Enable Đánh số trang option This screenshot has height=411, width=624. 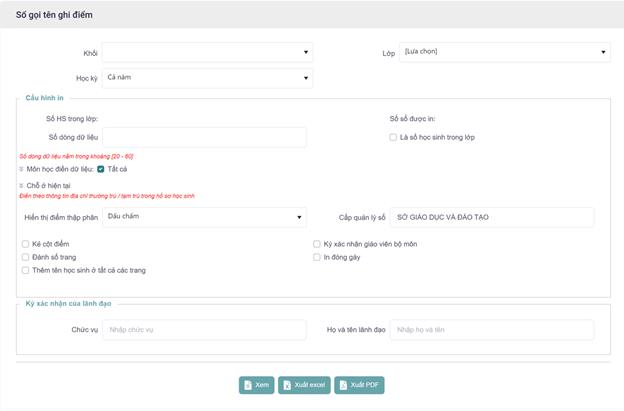pyautogui.click(x=25, y=257)
